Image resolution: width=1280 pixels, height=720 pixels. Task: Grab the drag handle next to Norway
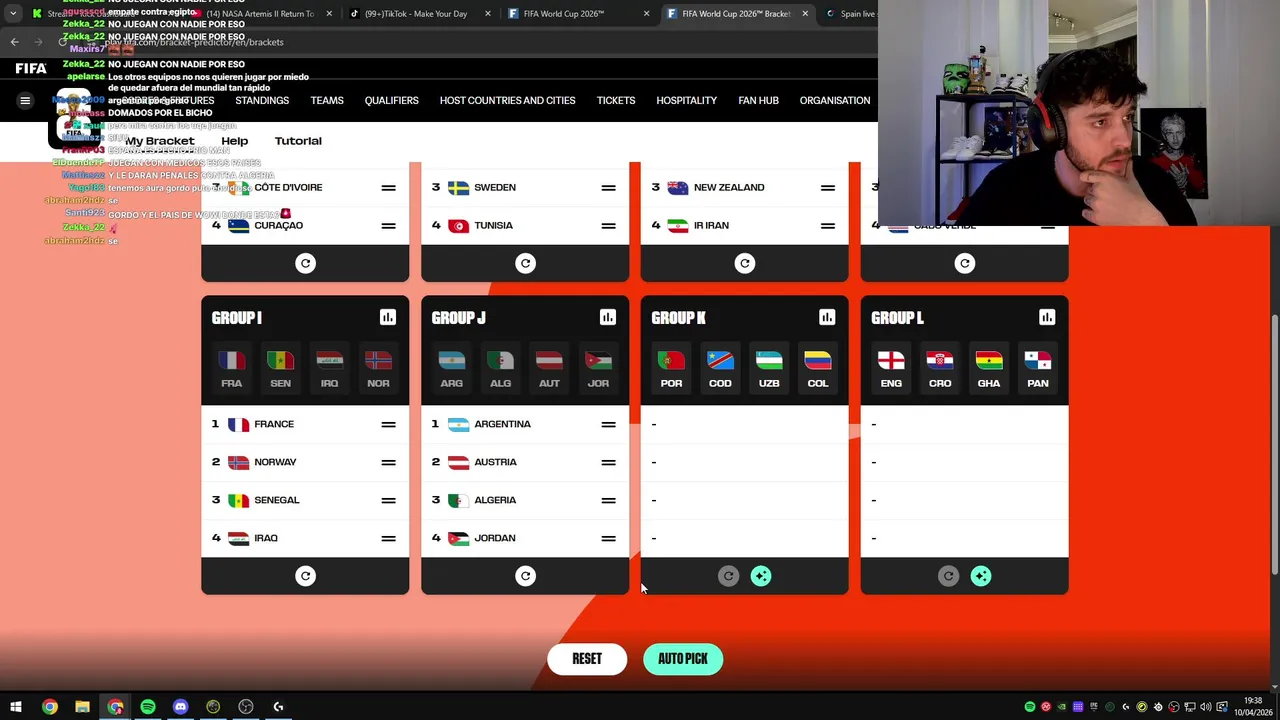[x=388, y=462]
